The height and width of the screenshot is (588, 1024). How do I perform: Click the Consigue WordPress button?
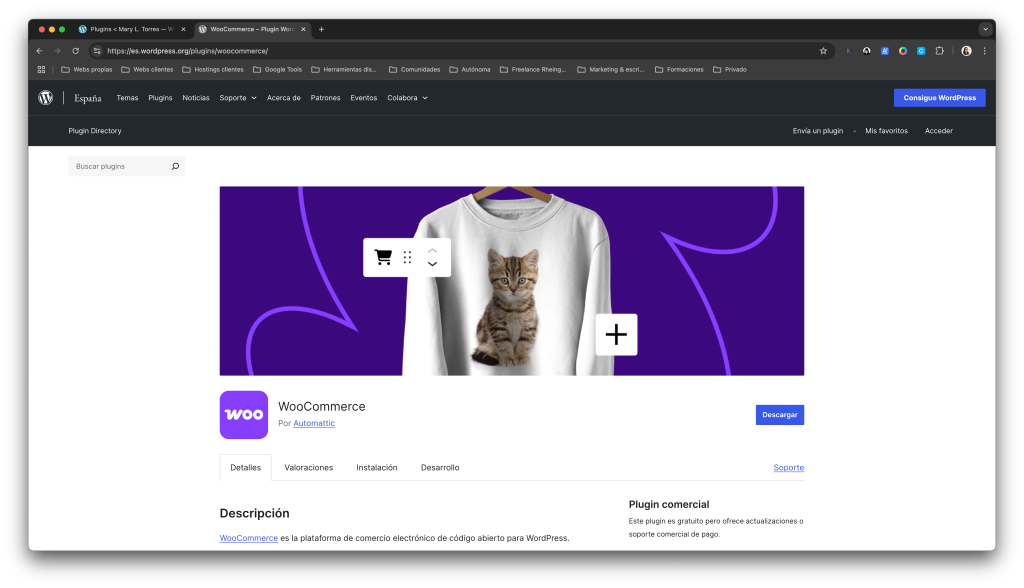(938, 97)
